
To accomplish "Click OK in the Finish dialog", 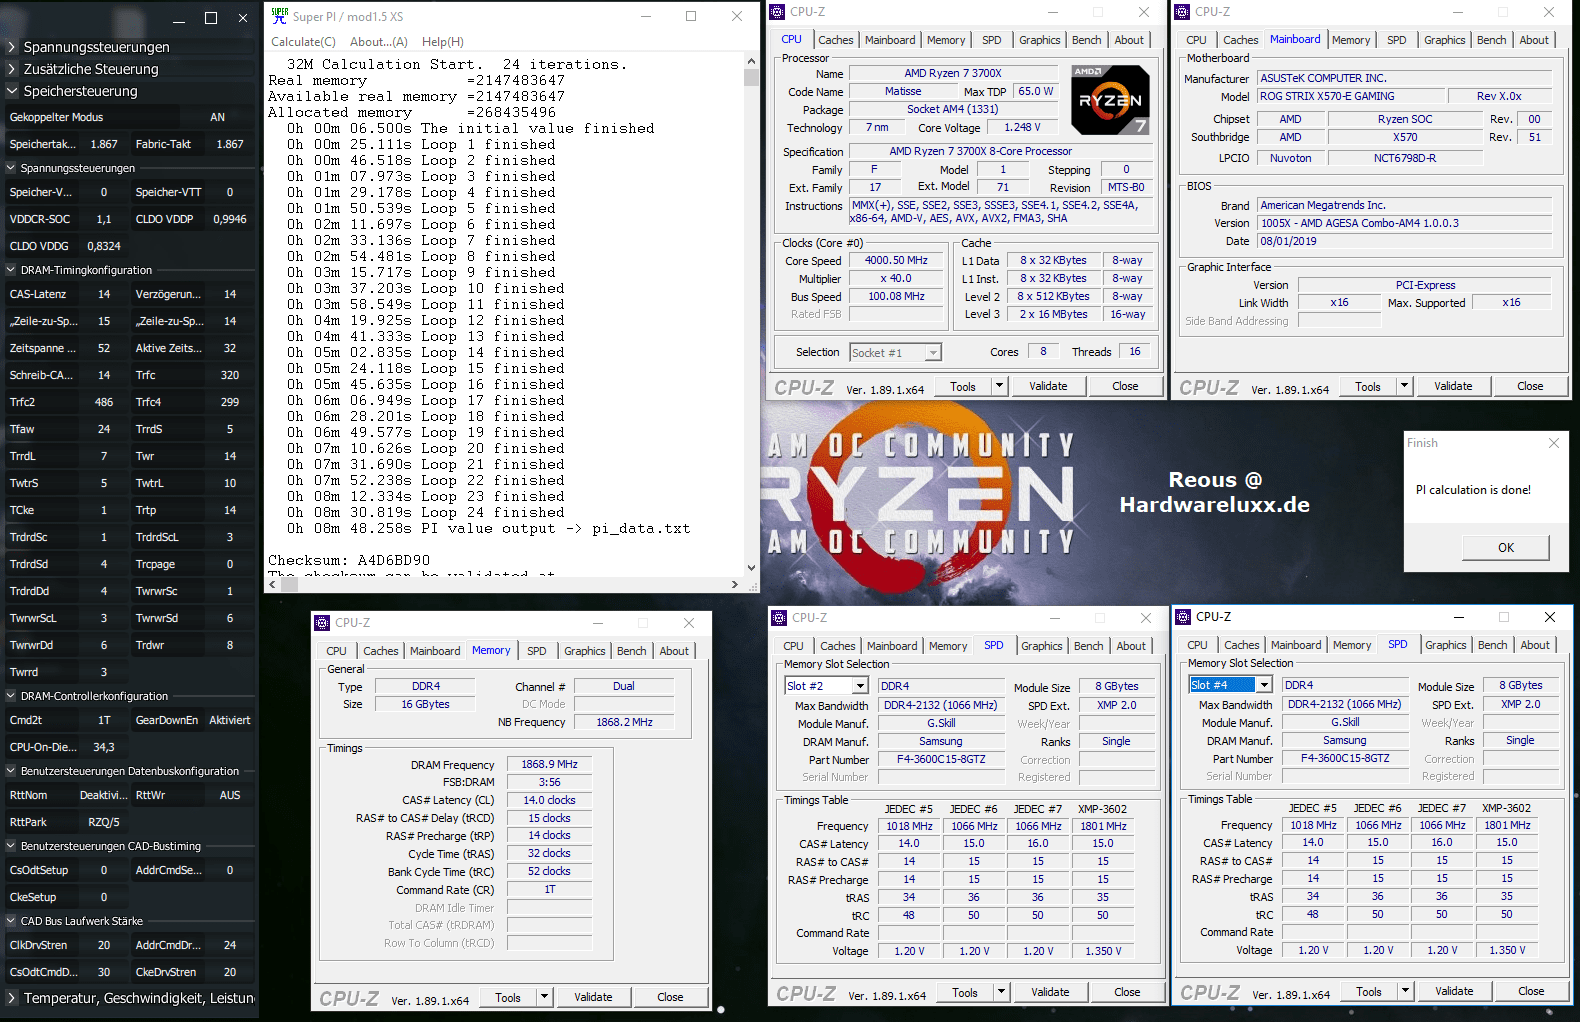I will (x=1506, y=547).
